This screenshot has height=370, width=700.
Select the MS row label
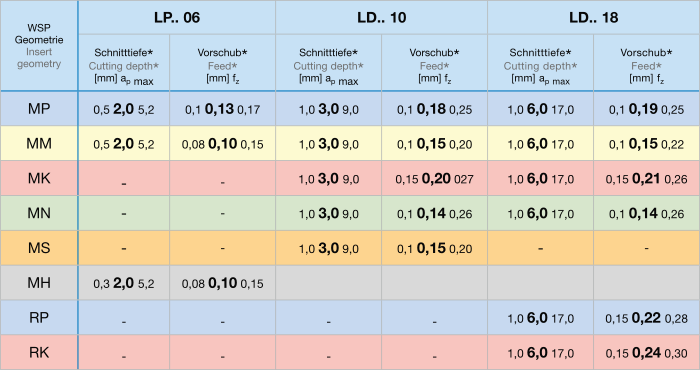[x=39, y=248]
